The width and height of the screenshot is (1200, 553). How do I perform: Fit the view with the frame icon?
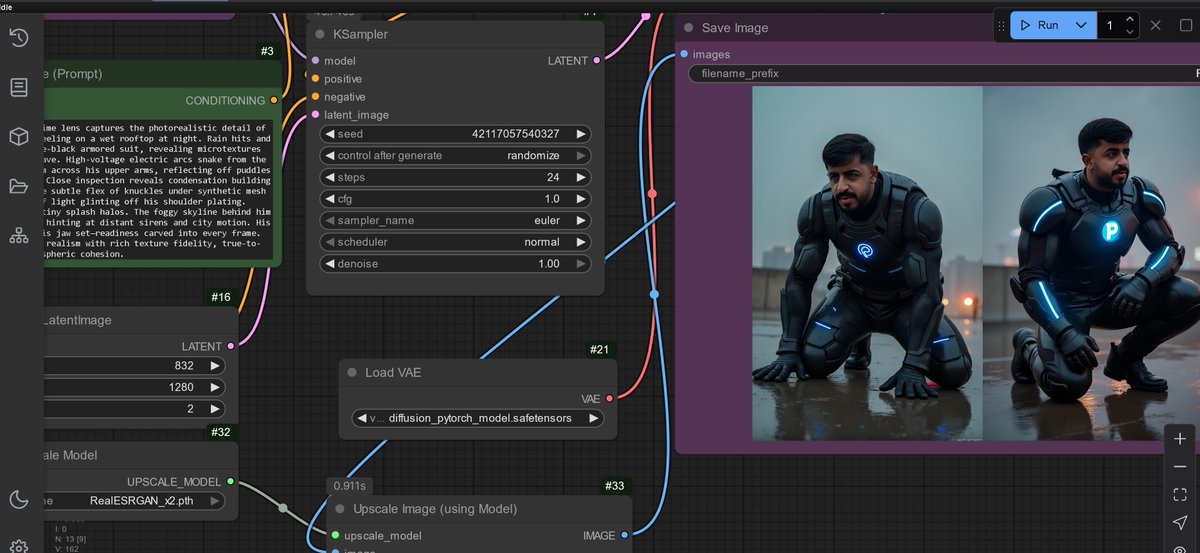coord(1180,494)
